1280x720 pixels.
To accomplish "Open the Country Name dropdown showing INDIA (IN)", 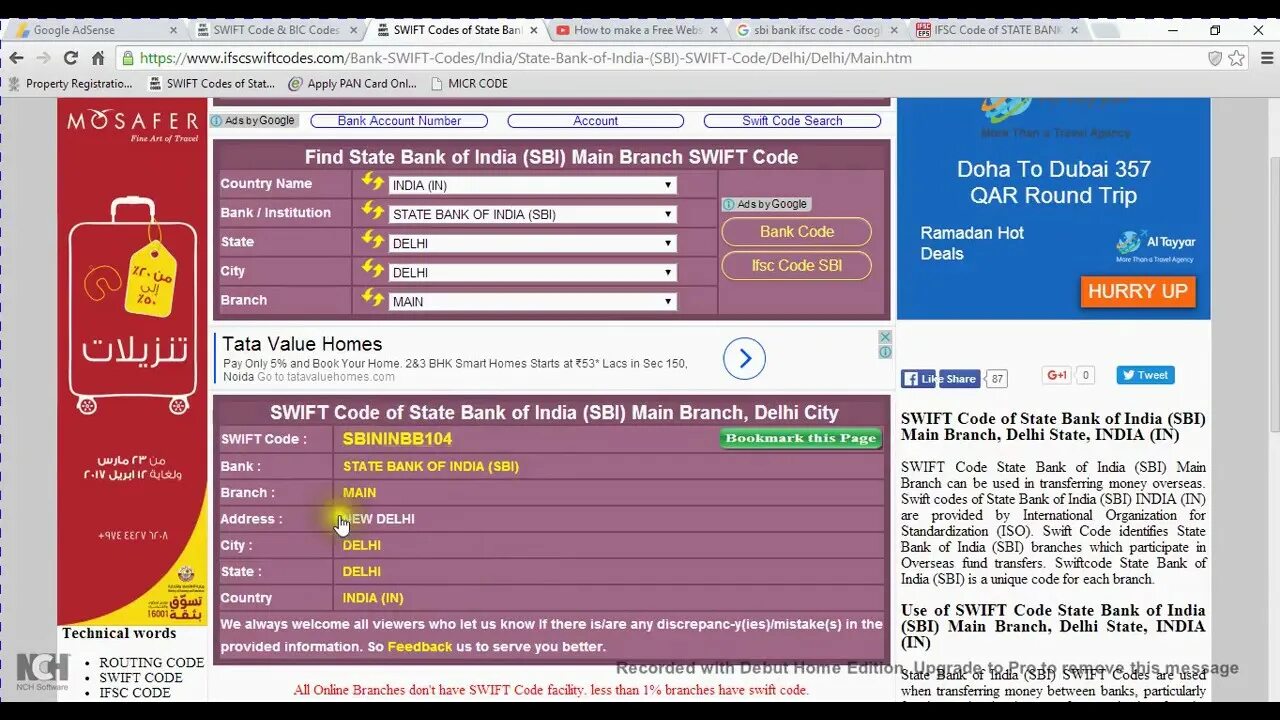I will tap(532, 185).
